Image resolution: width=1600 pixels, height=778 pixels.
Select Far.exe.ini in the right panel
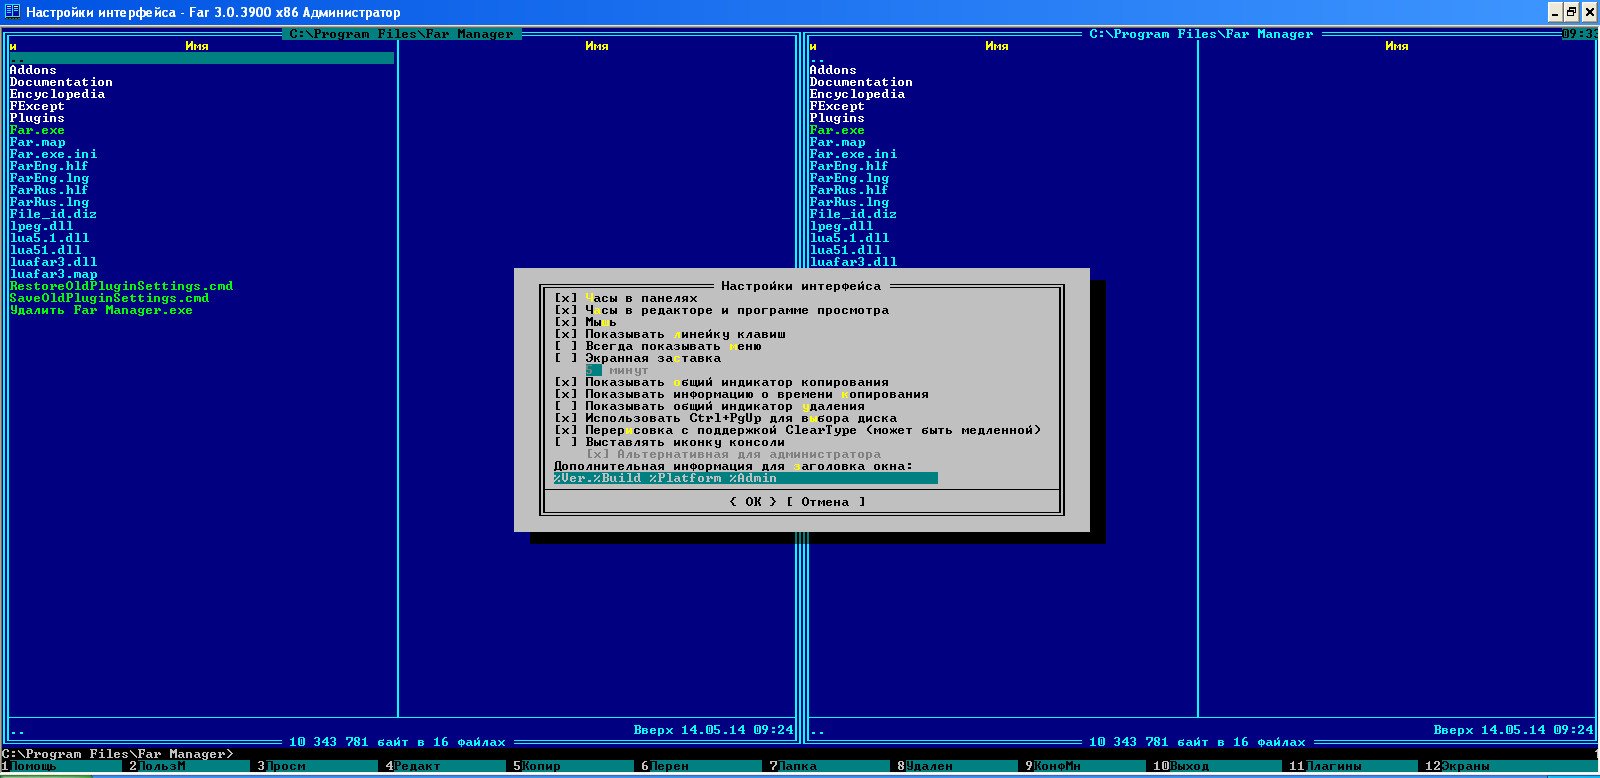point(853,154)
